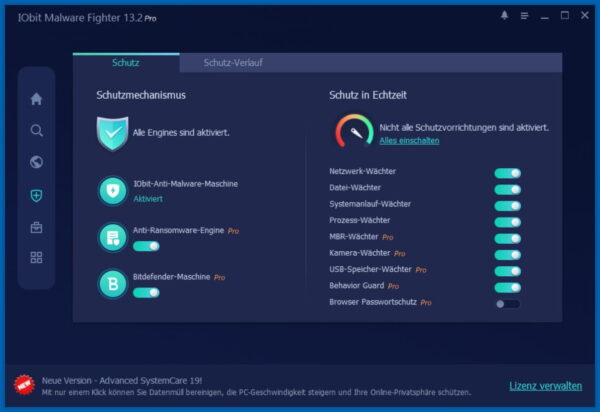
Task: Turn off Systemanlauf-Wächter switch
Action: (508, 206)
